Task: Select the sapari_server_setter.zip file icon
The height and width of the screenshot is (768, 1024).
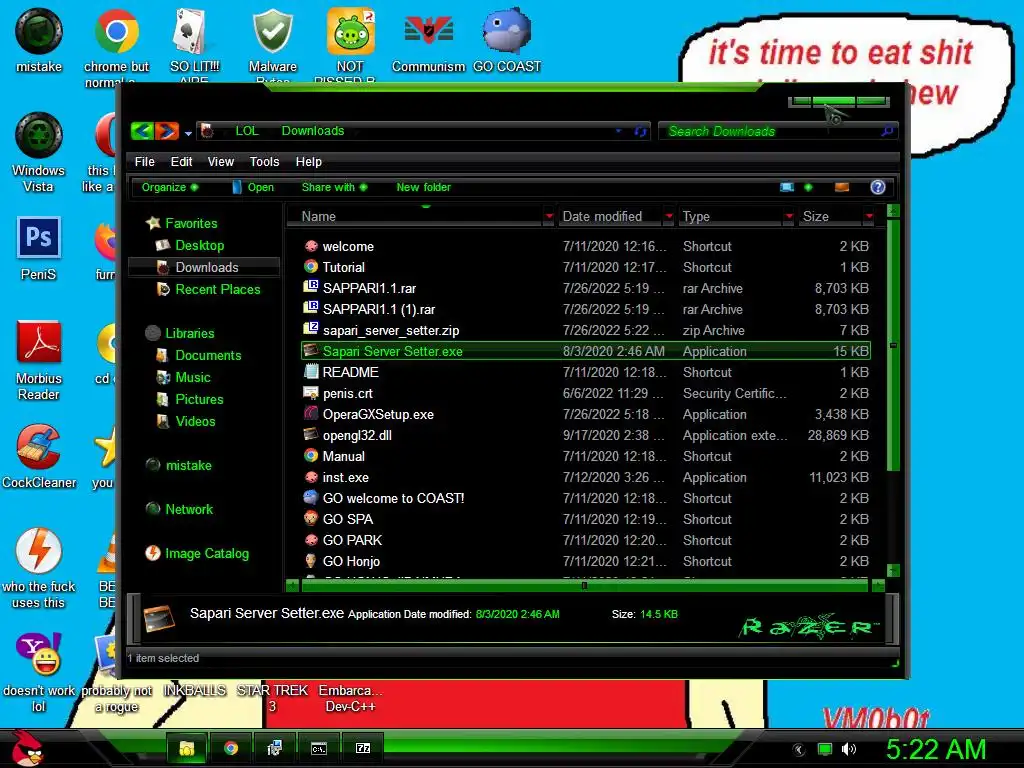Action: pyautogui.click(x=311, y=330)
